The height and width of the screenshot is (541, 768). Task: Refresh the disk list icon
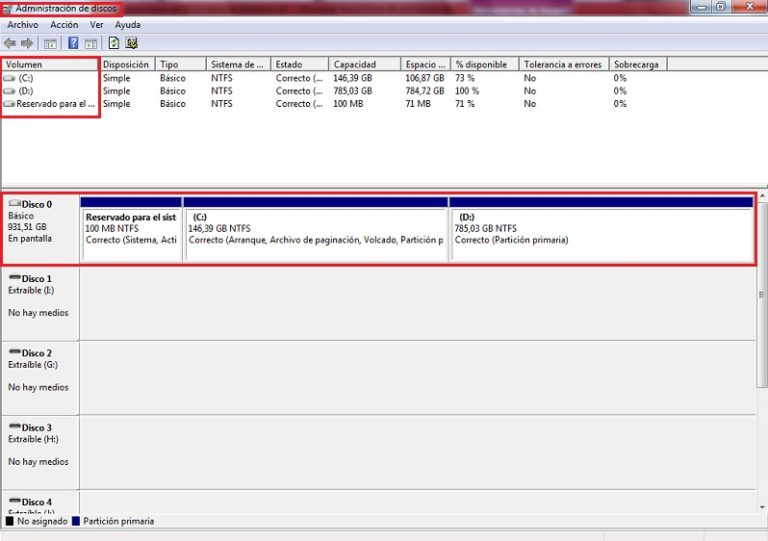(114, 43)
